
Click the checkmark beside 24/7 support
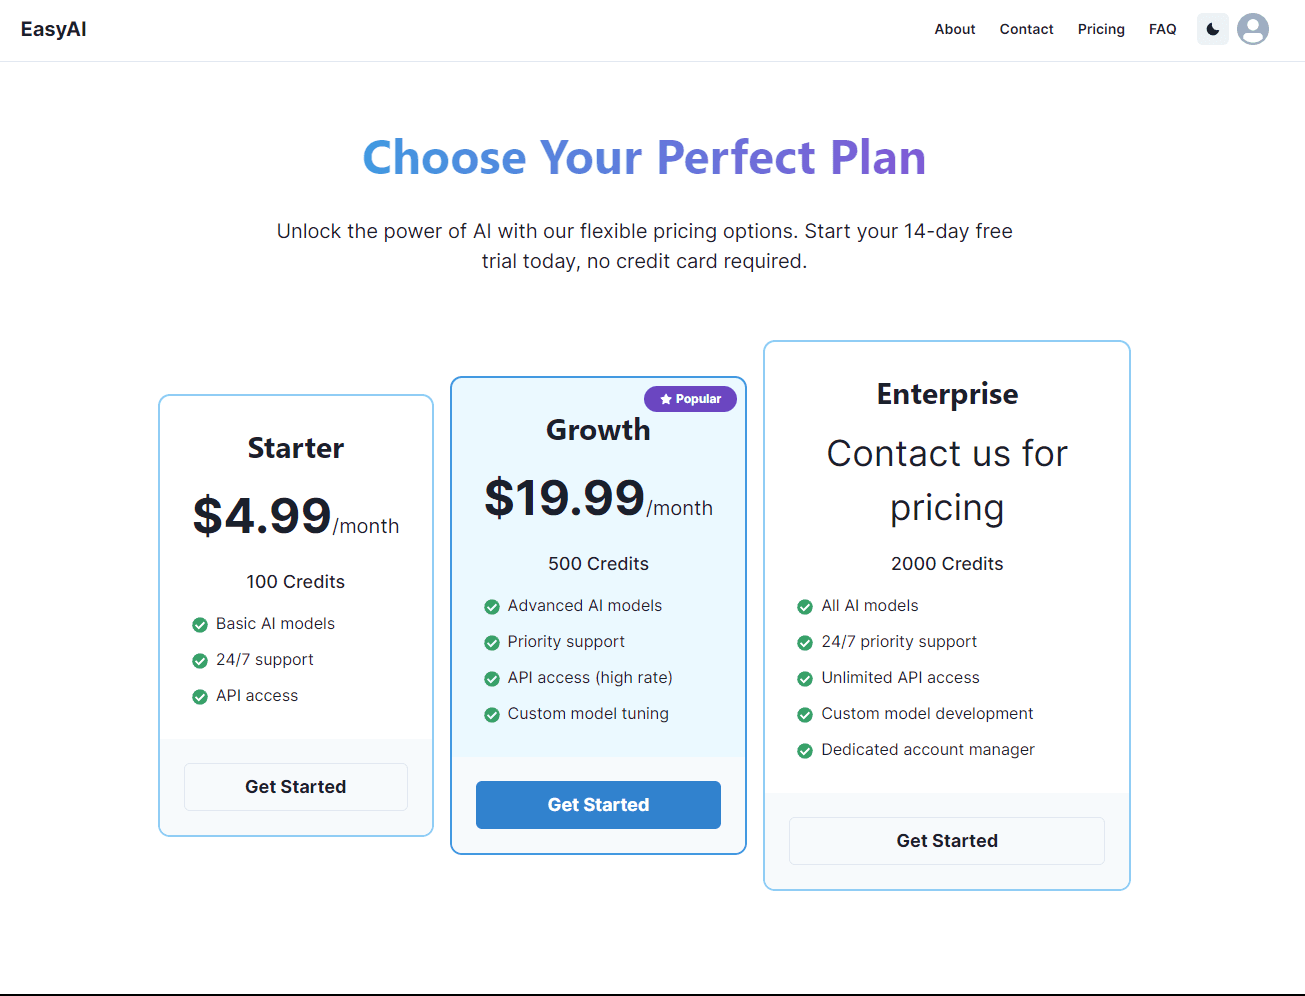[x=199, y=660]
